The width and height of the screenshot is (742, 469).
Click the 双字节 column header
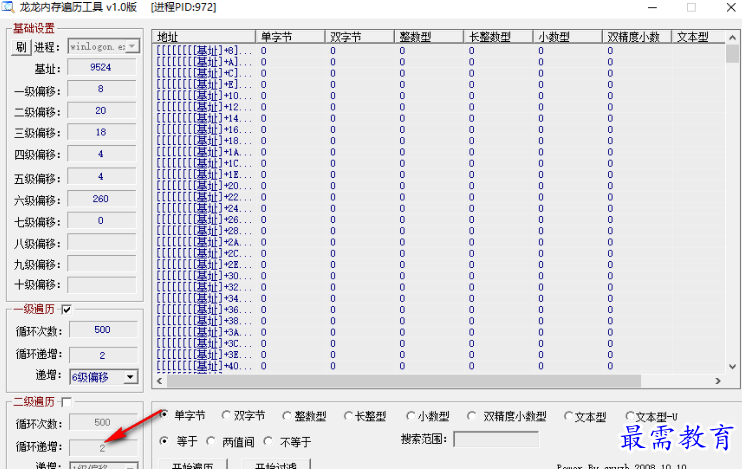[x=359, y=37]
